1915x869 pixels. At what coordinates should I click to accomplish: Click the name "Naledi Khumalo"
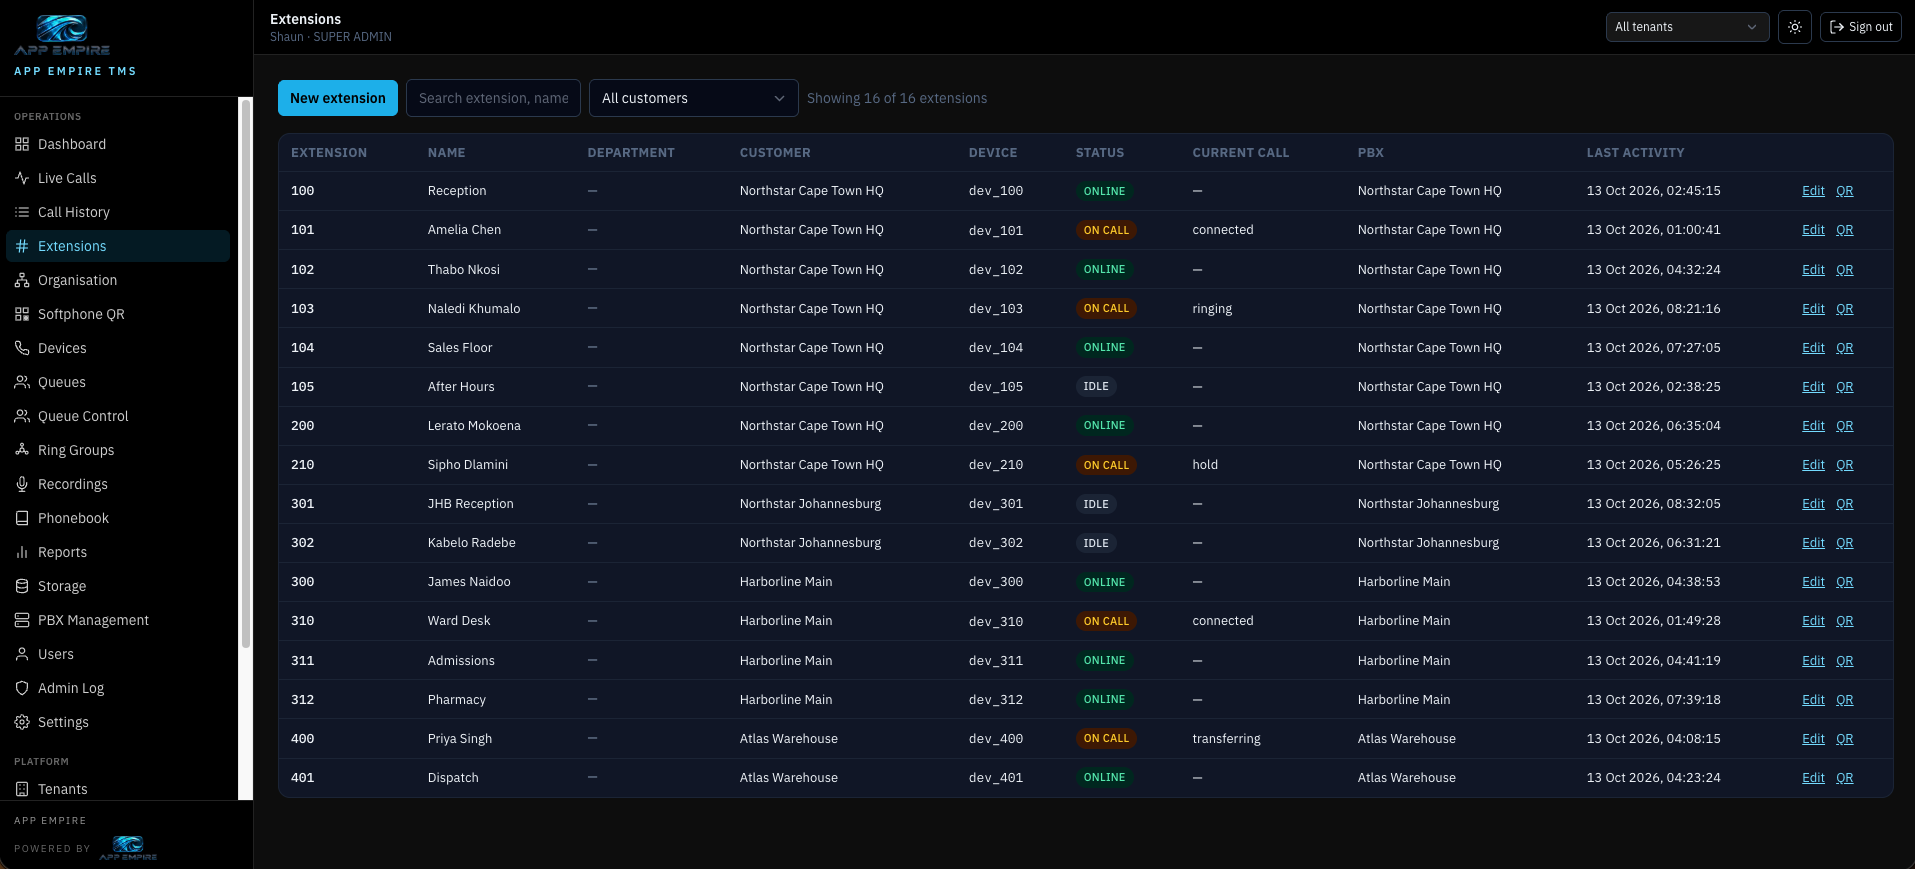[474, 309]
